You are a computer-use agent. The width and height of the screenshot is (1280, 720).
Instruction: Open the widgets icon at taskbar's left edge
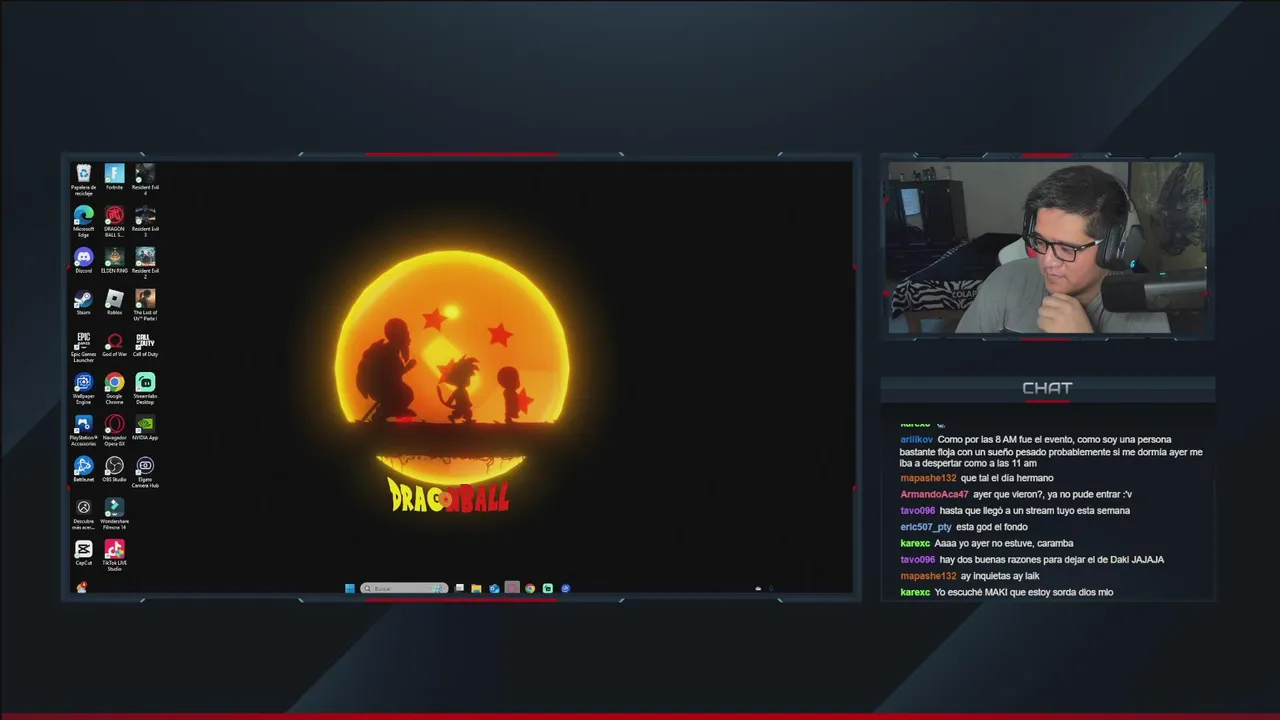(x=81, y=588)
